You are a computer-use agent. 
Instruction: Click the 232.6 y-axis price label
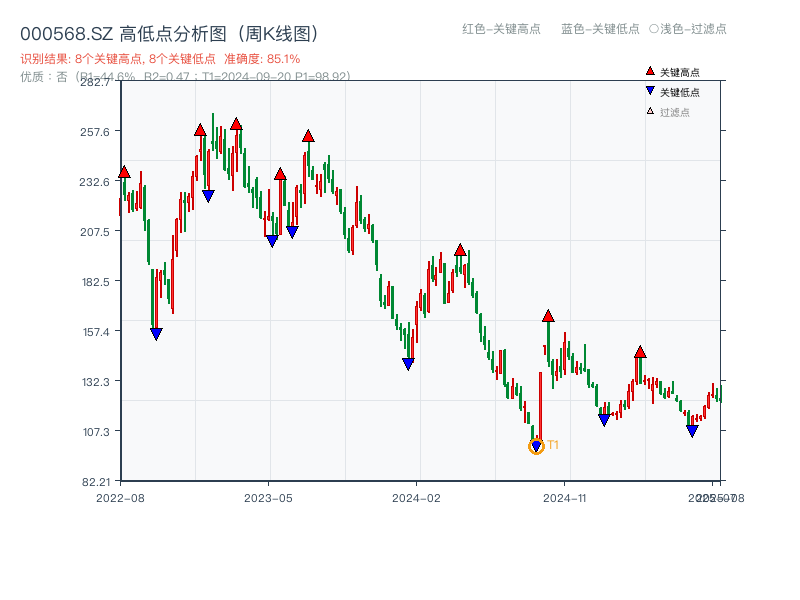[94, 182]
